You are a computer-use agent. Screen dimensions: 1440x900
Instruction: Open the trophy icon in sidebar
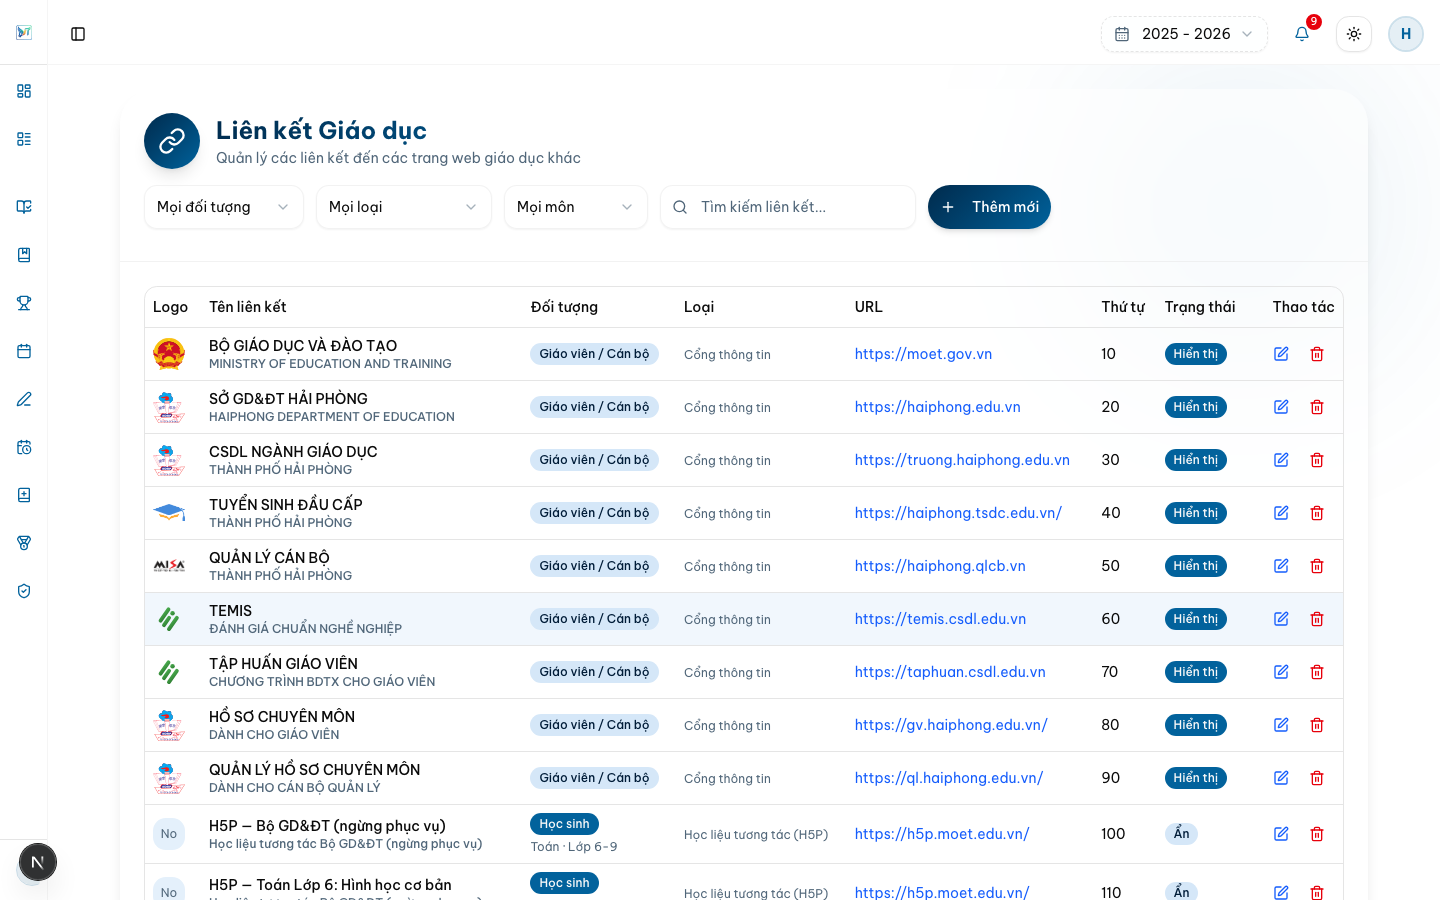point(24,303)
